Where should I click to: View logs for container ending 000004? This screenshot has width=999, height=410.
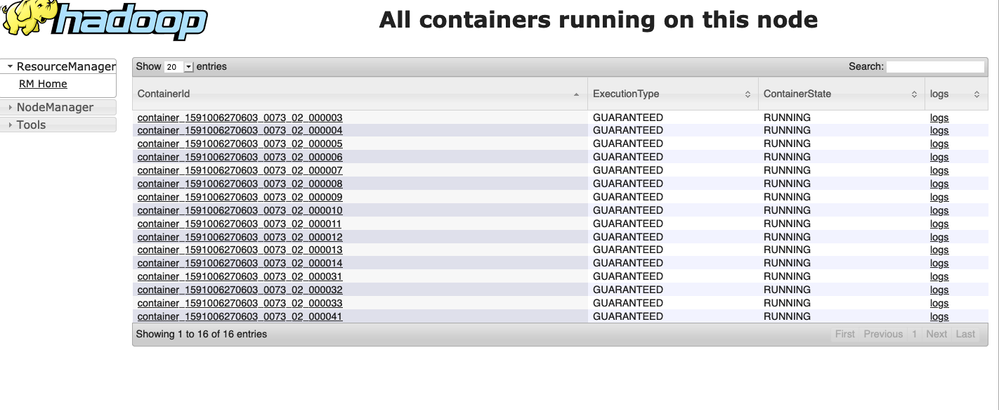[939, 131]
